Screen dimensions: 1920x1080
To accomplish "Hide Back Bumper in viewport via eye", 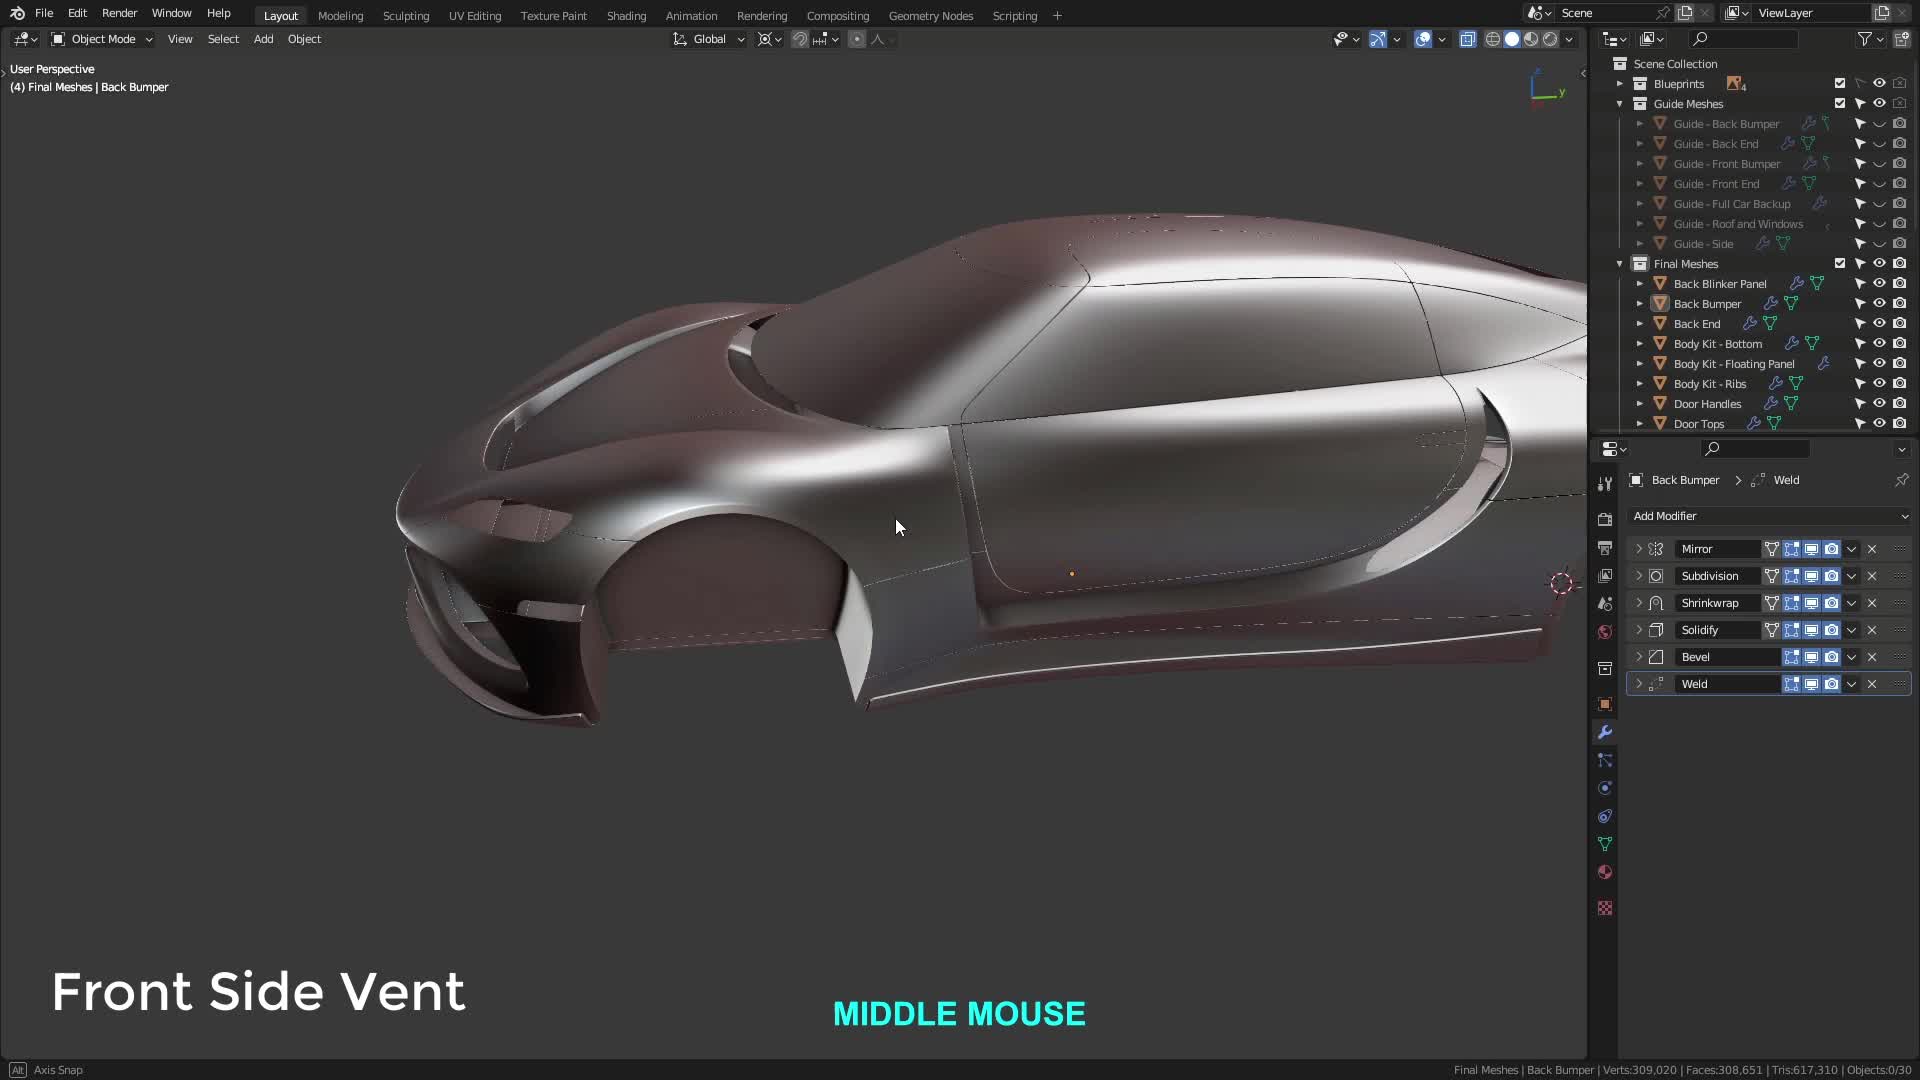I will [x=1879, y=303].
